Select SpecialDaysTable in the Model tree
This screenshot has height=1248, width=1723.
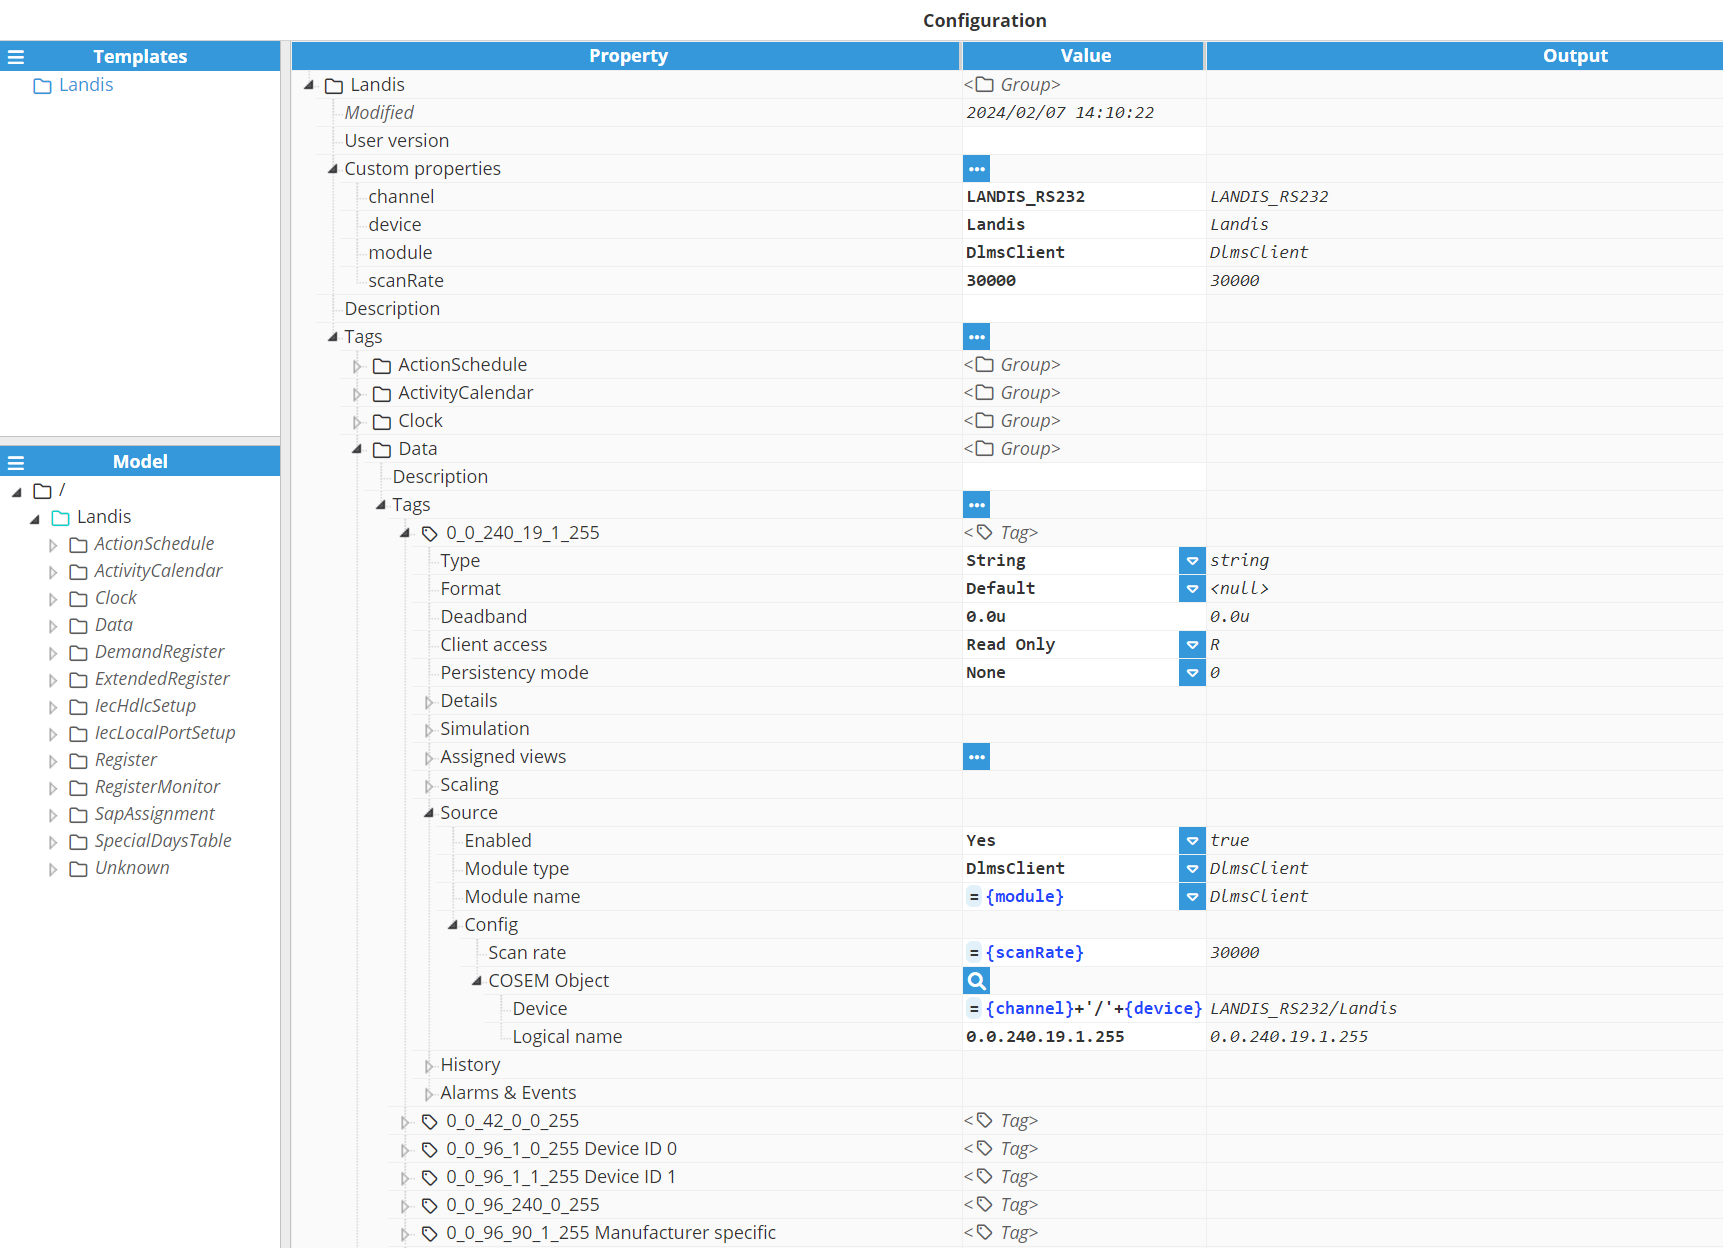(x=163, y=841)
